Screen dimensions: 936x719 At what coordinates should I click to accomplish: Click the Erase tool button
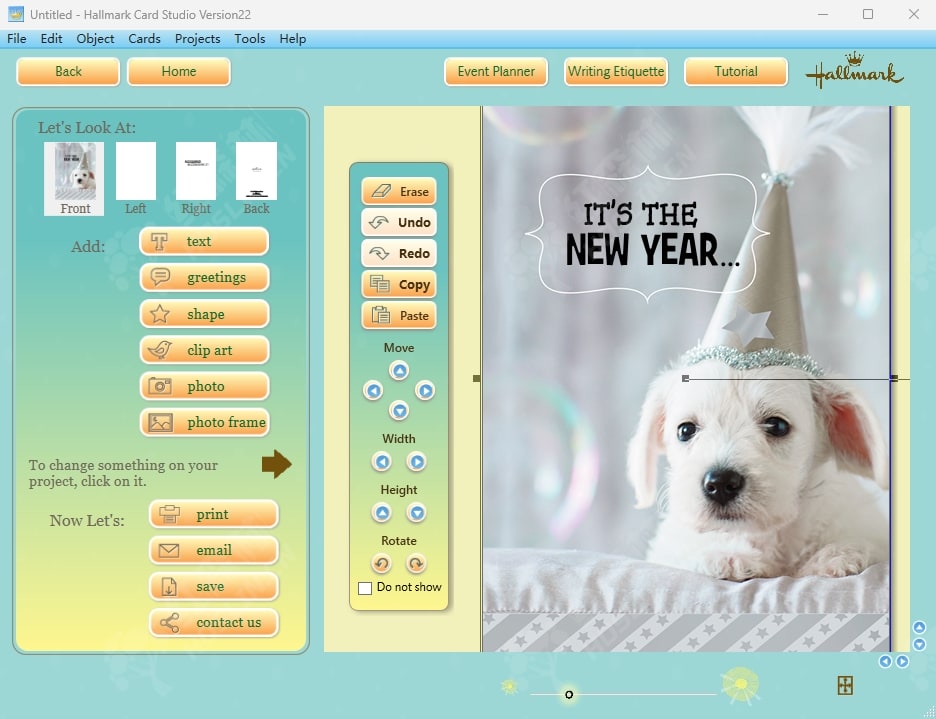[x=399, y=191]
